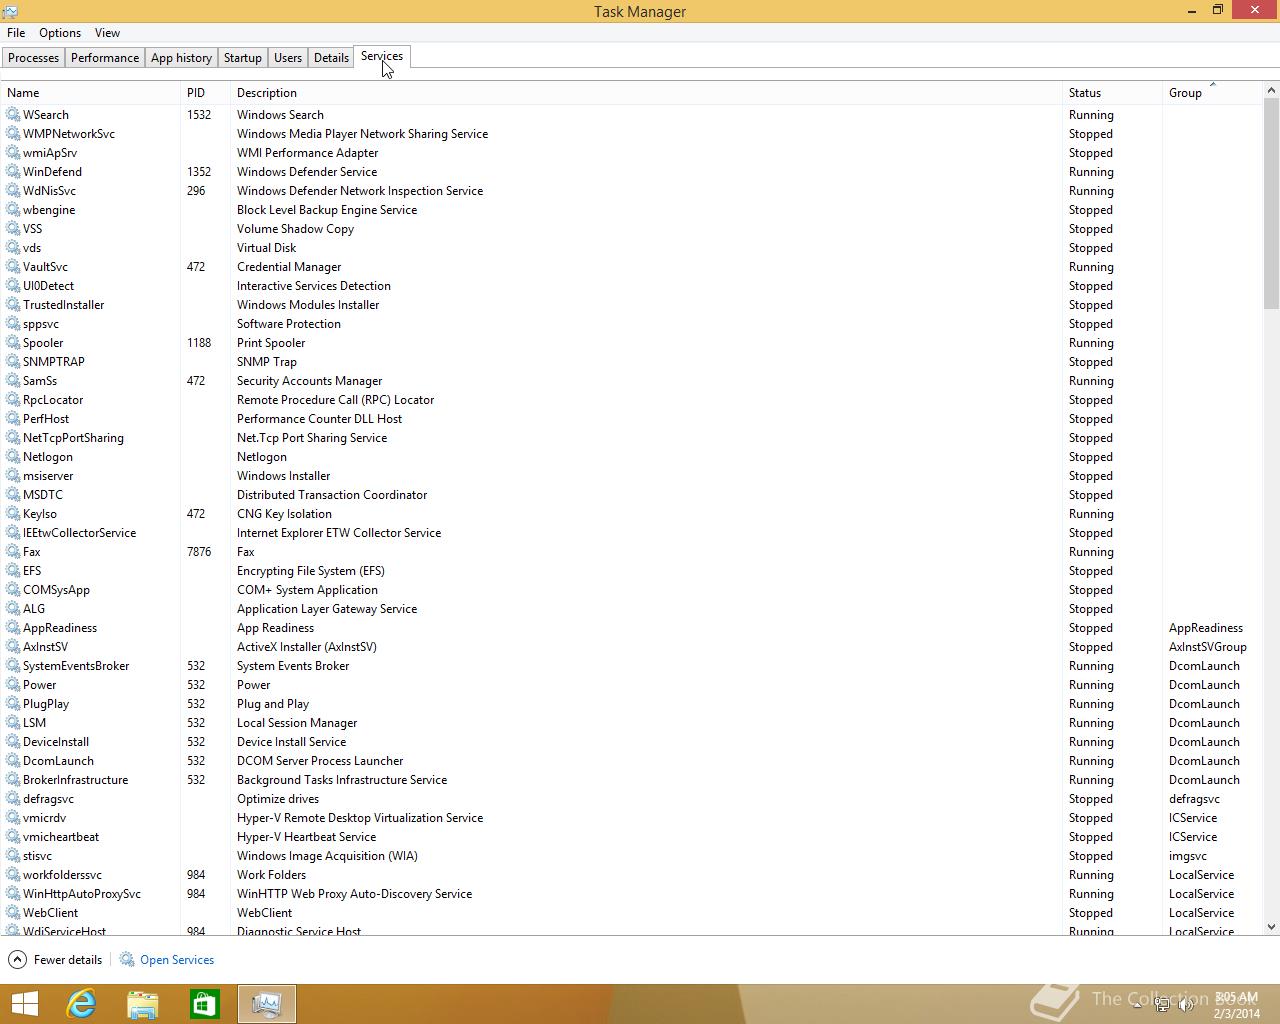Open Internet Explorer from the taskbar
Image resolution: width=1280 pixels, height=1024 pixels.
tap(81, 1004)
